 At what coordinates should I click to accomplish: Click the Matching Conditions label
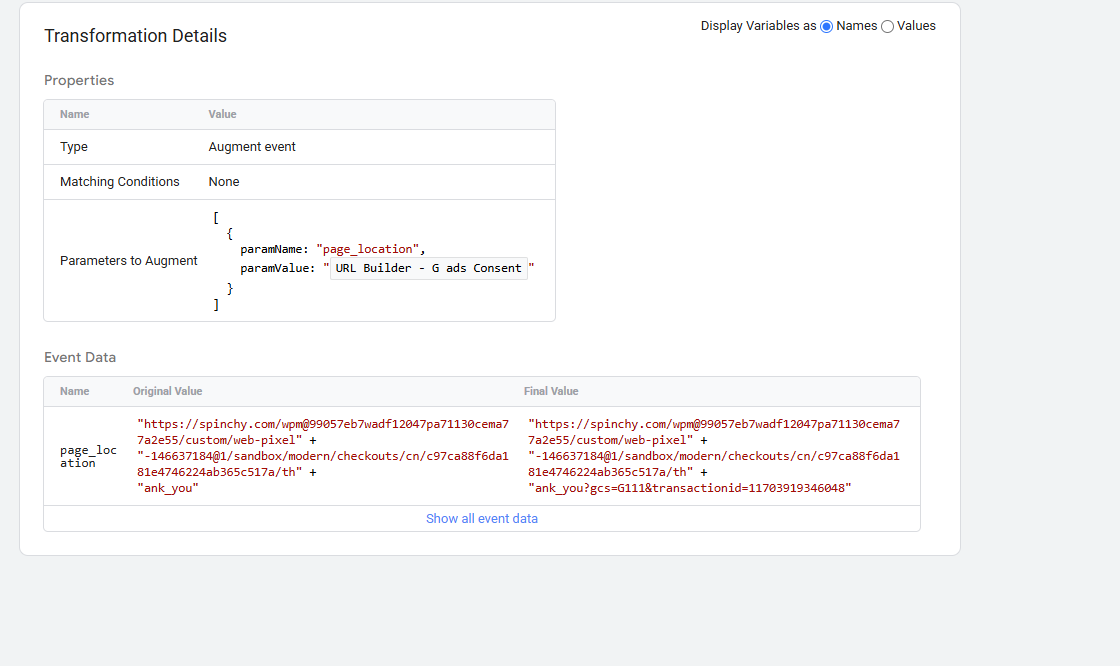119,182
